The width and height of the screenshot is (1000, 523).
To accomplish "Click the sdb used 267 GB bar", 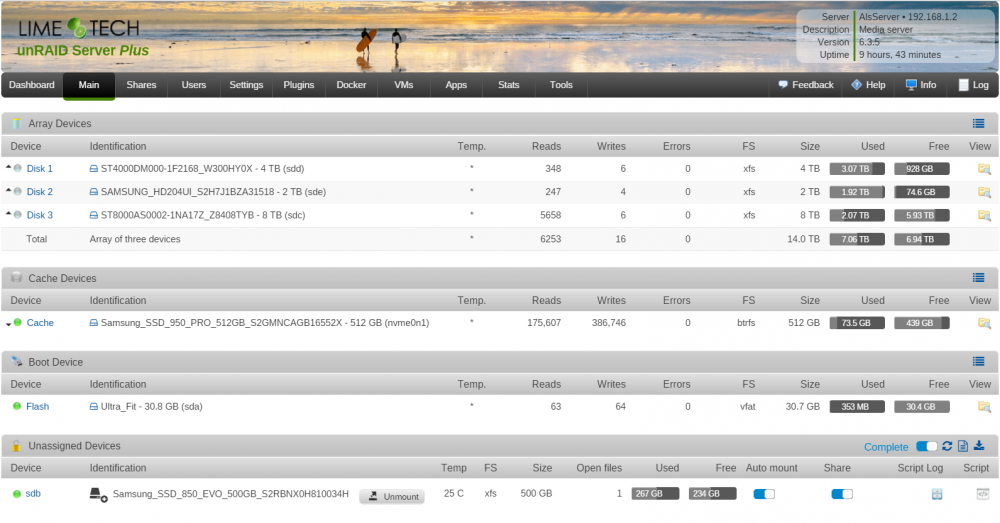I will 655,494.
